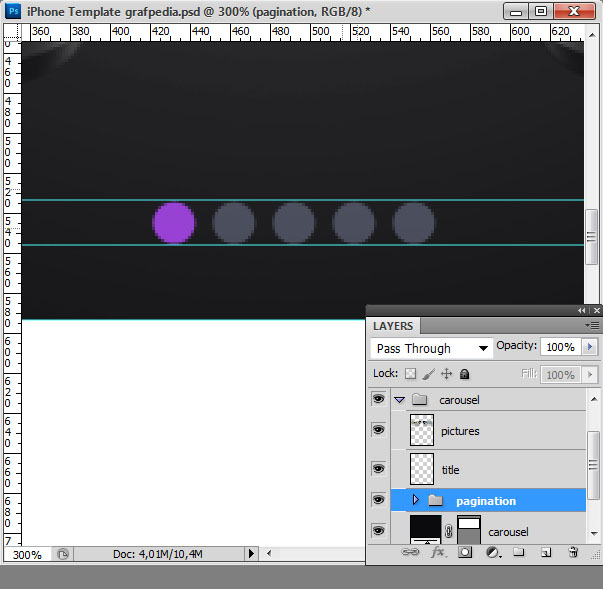Lock layer position
Screen dimensions: 603x589
[446, 374]
